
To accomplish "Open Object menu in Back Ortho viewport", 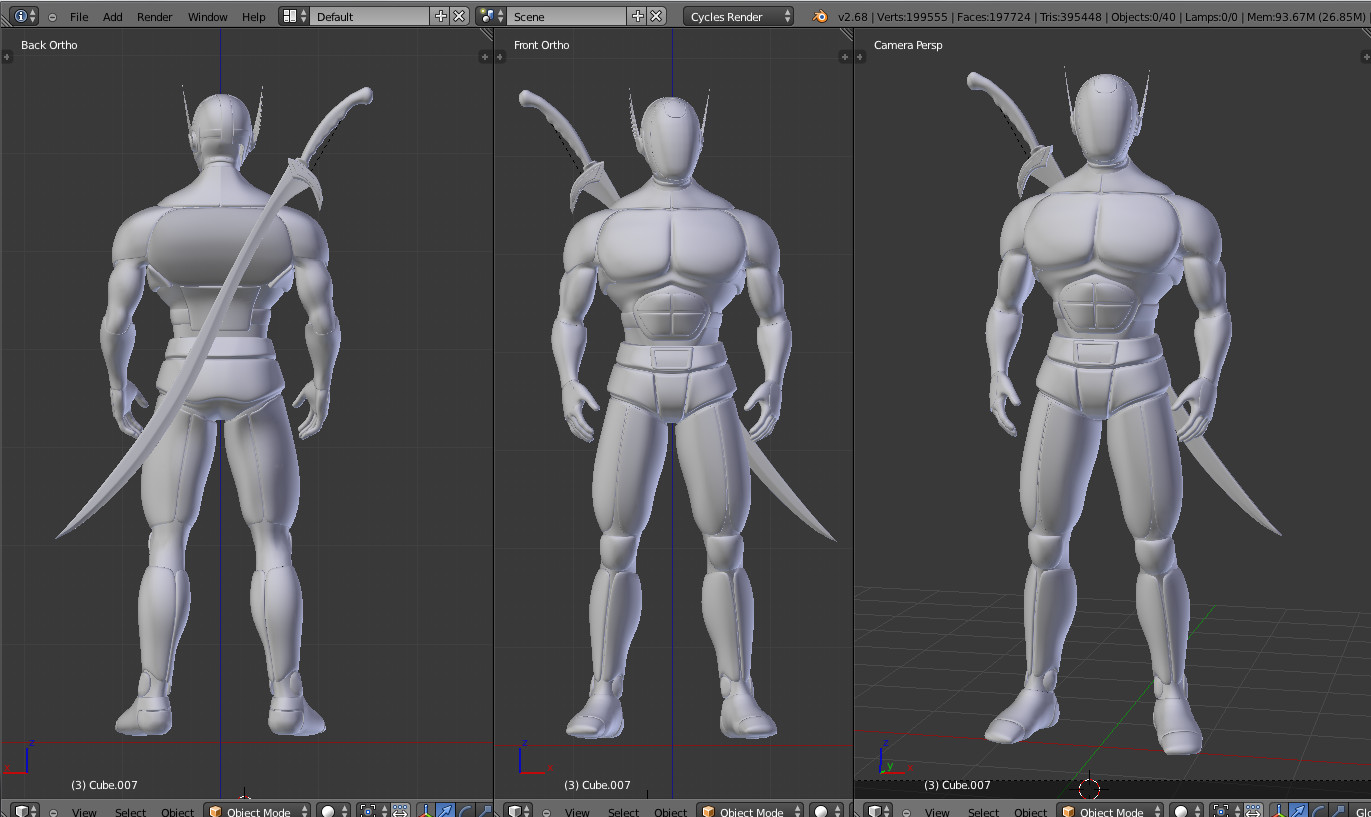I will pyautogui.click(x=178, y=812).
